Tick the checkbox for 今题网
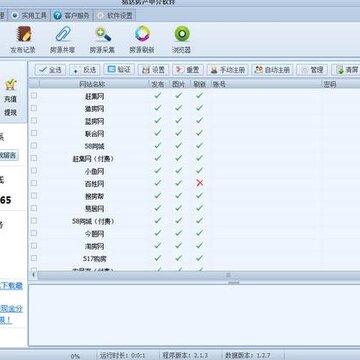The height and width of the screenshot is (360, 360). (34, 233)
